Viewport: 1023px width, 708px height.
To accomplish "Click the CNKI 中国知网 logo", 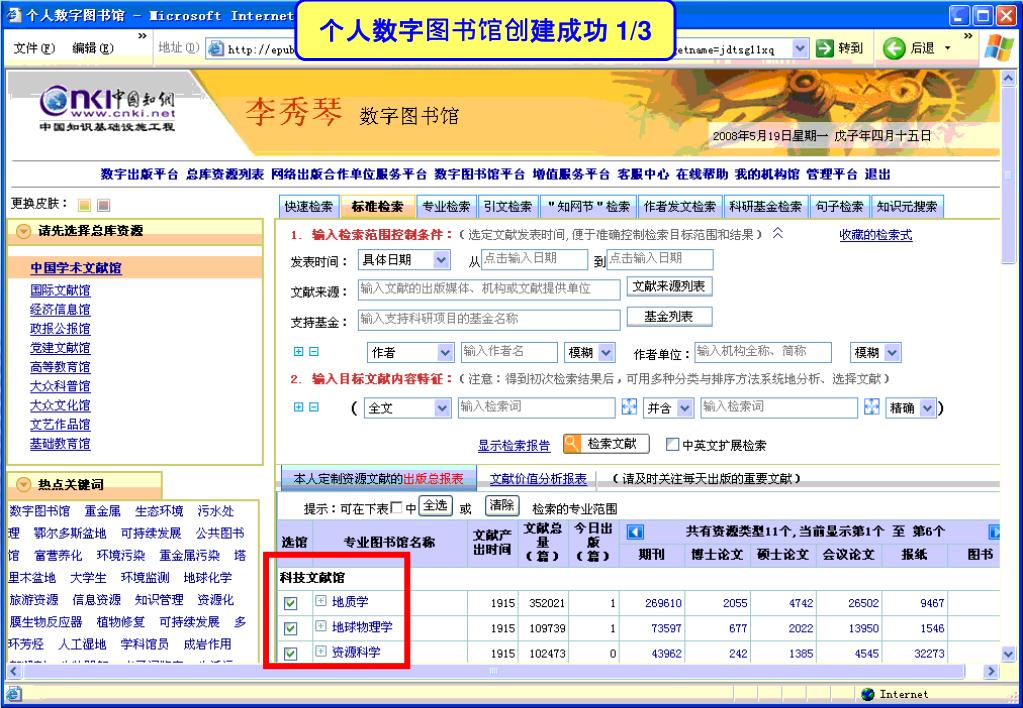I will pos(107,110).
